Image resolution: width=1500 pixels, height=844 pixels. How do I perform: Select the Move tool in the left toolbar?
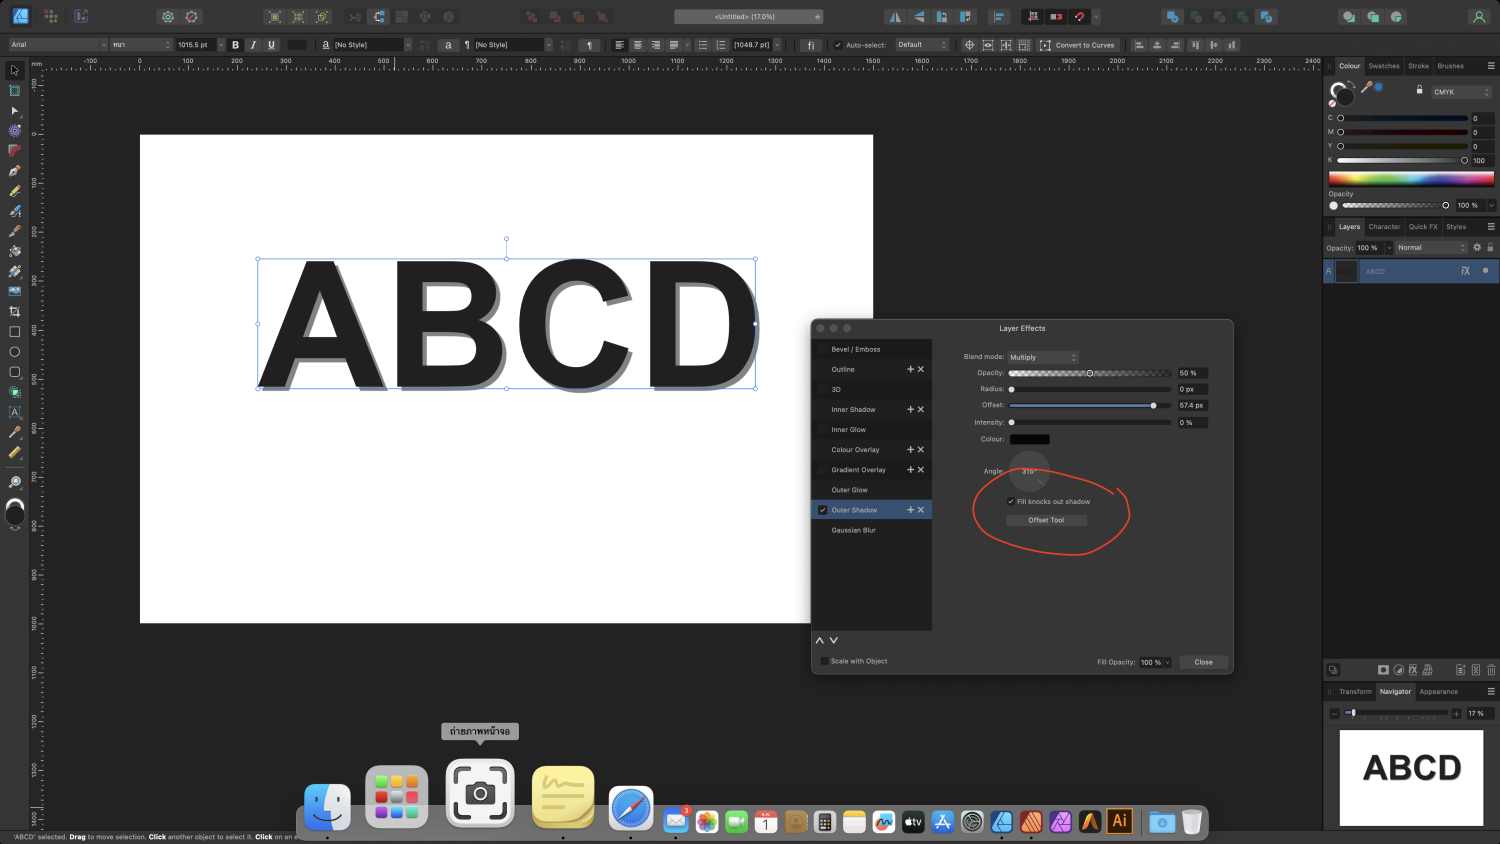click(x=14, y=71)
